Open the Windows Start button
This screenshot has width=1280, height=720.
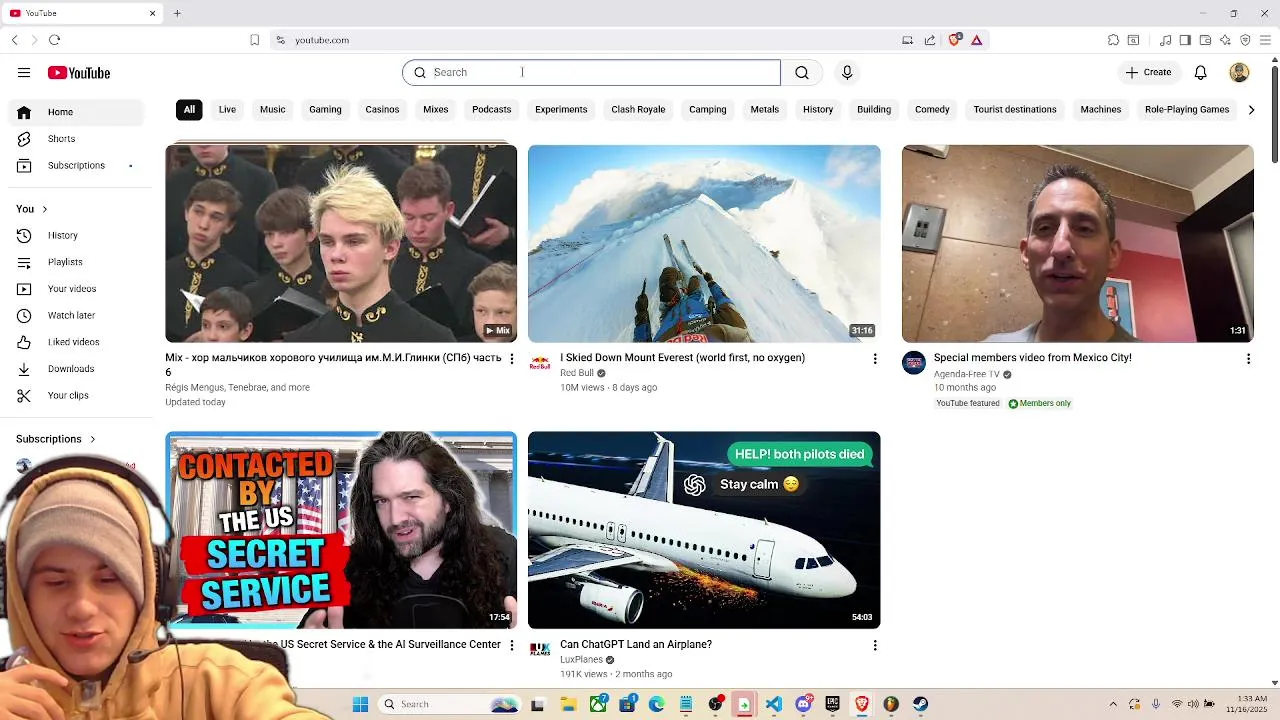(x=361, y=705)
